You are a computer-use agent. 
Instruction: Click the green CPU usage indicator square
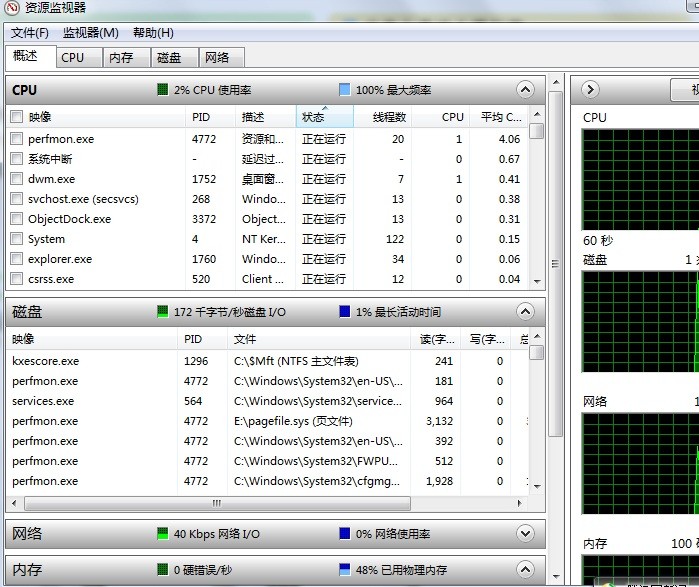(163, 90)
